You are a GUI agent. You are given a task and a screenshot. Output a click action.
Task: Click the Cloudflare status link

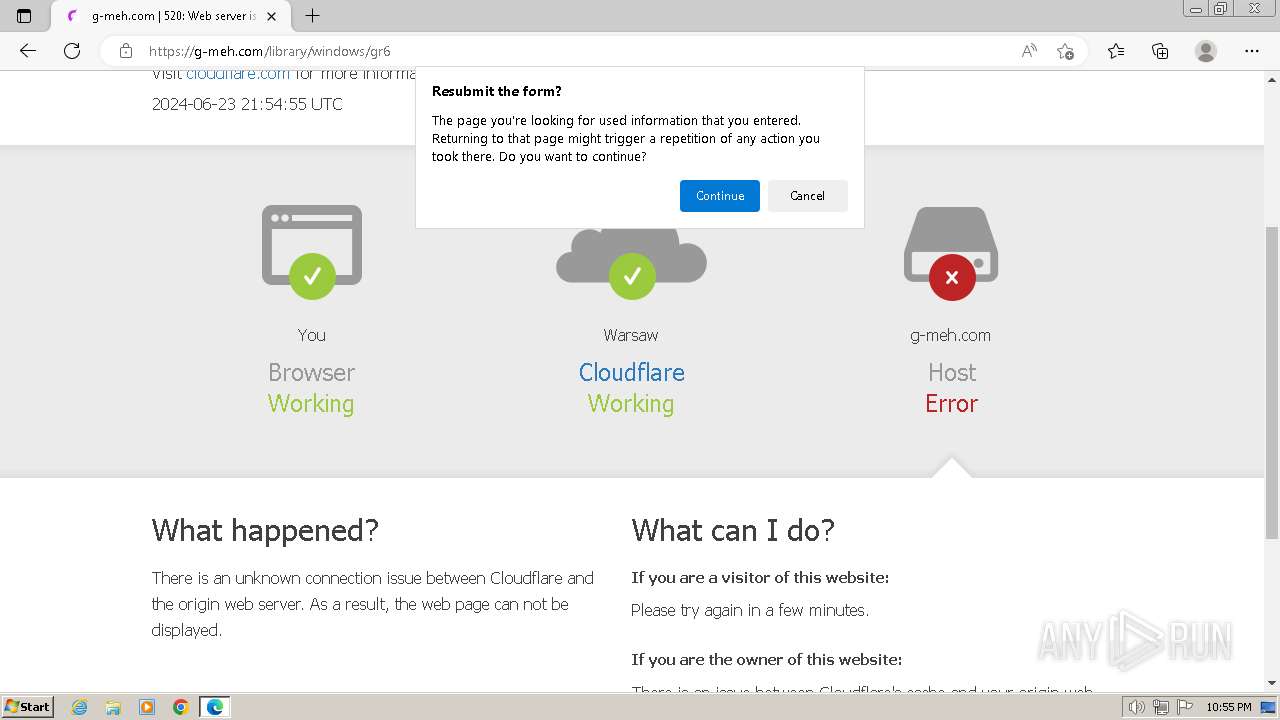(632, 372)
